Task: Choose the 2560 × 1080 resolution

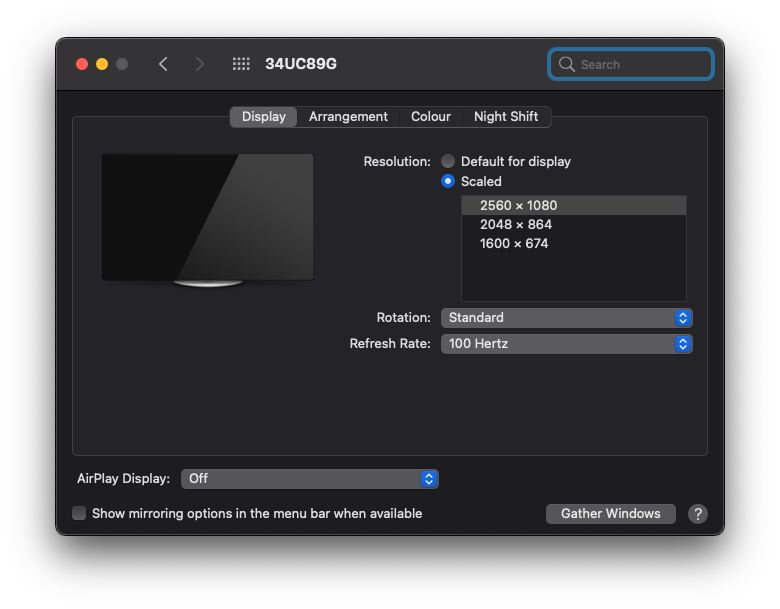Action: tap(574, 205)
